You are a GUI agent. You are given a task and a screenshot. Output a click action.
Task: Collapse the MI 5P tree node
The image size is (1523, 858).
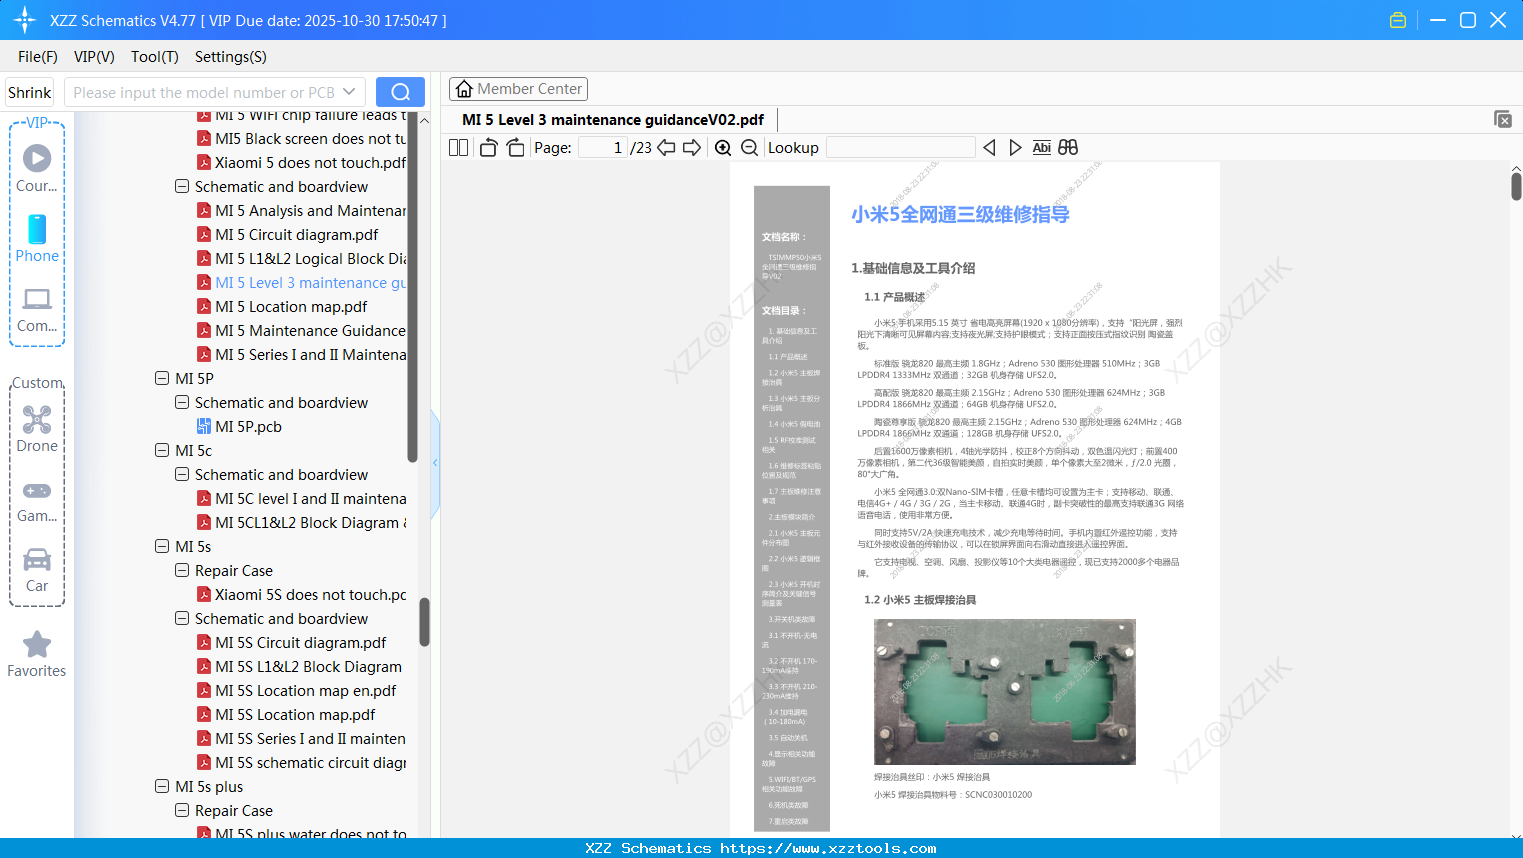tap(162, 379)
